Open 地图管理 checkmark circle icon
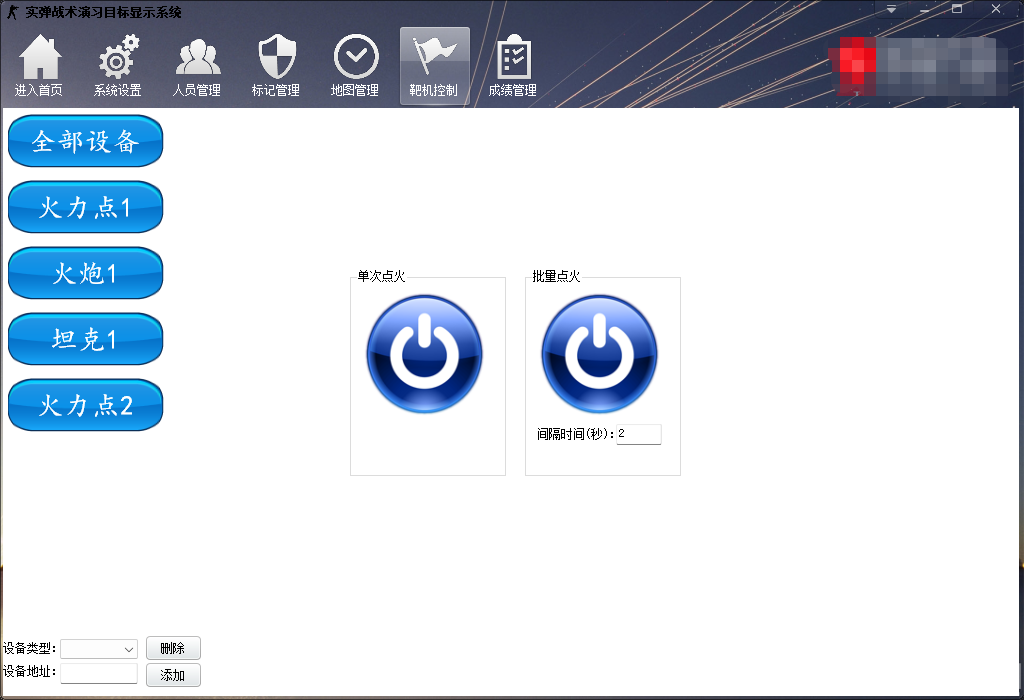1024x700 pixels. [355, 65]
